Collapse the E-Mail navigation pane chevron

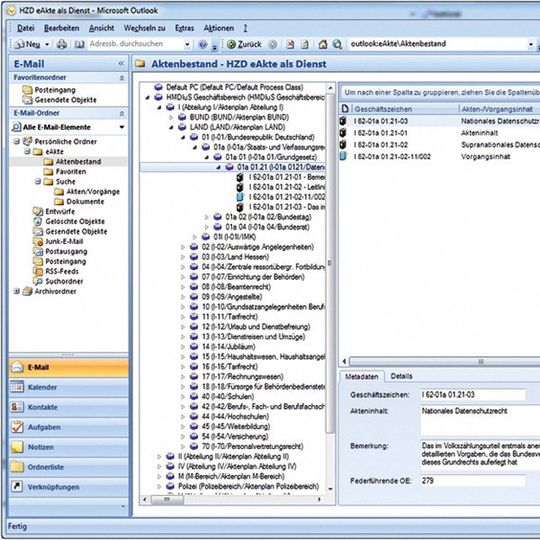pyautogui.click(x=121, y=64)
